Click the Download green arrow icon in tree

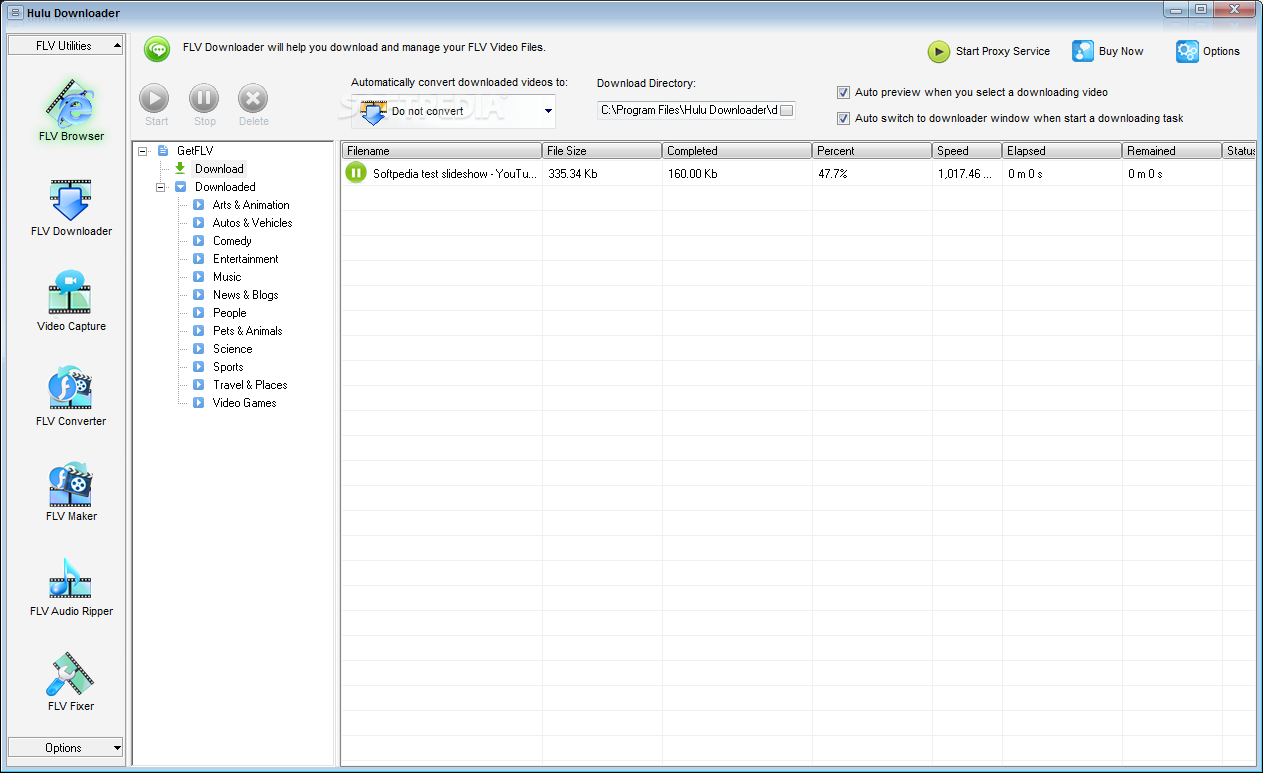tap(180, 169)
